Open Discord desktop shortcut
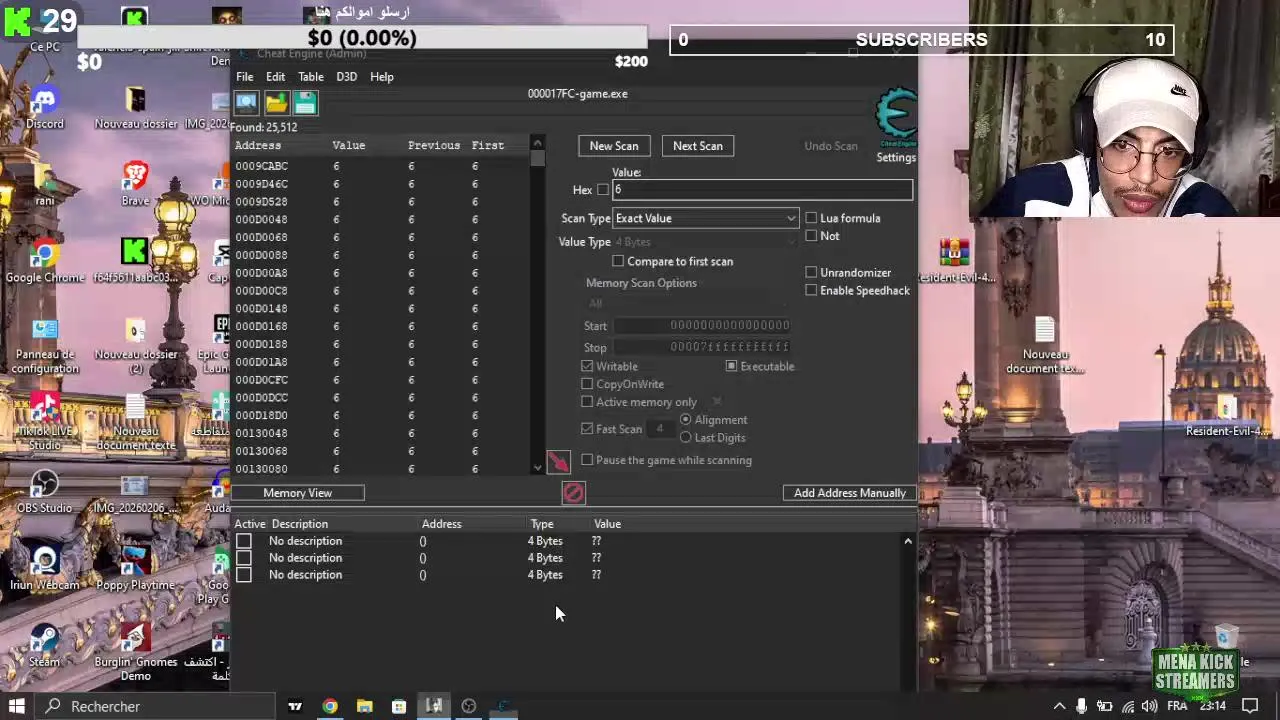Screen dimensions: 1280x720 coord(44,108)
